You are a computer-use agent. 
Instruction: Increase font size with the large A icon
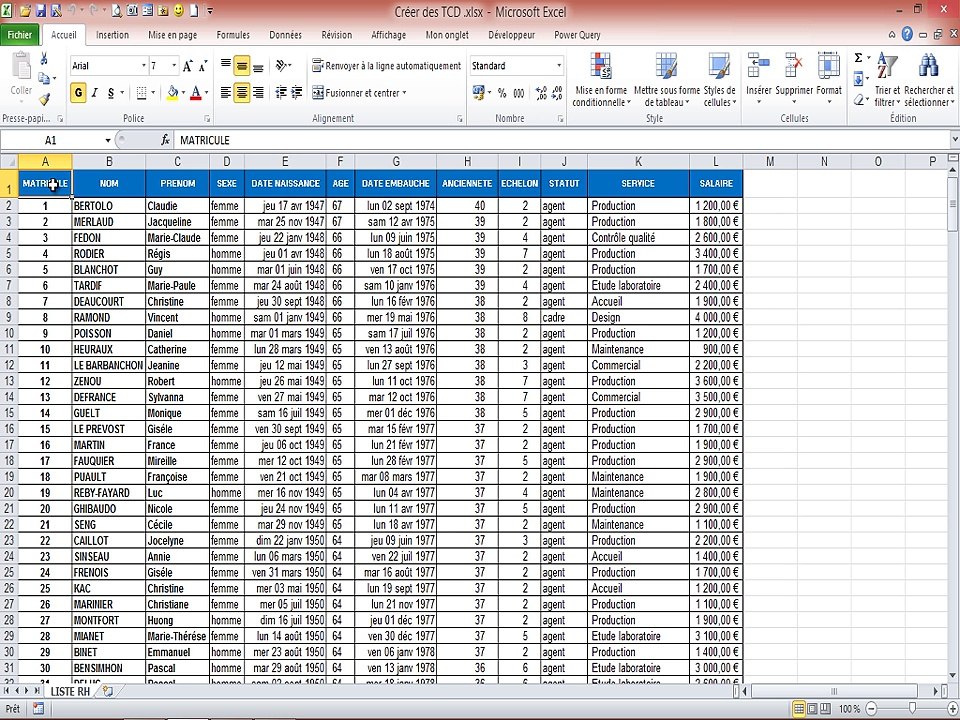point(188,66)
